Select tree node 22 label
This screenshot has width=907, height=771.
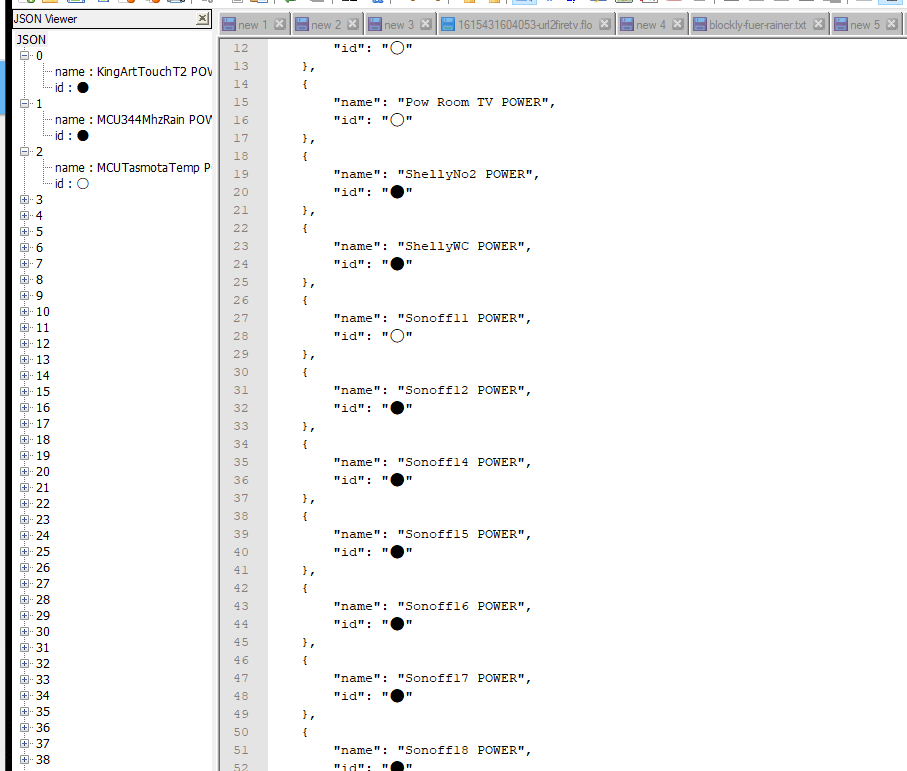(x=43, y=504)
